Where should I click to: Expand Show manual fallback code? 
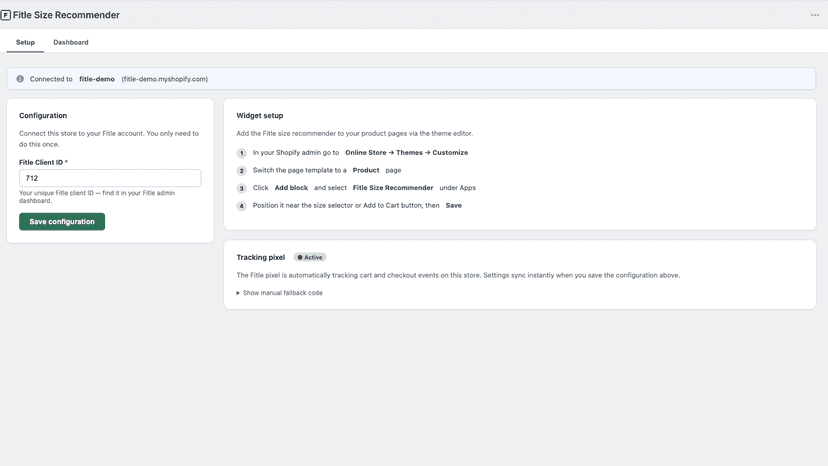point(279,293)
